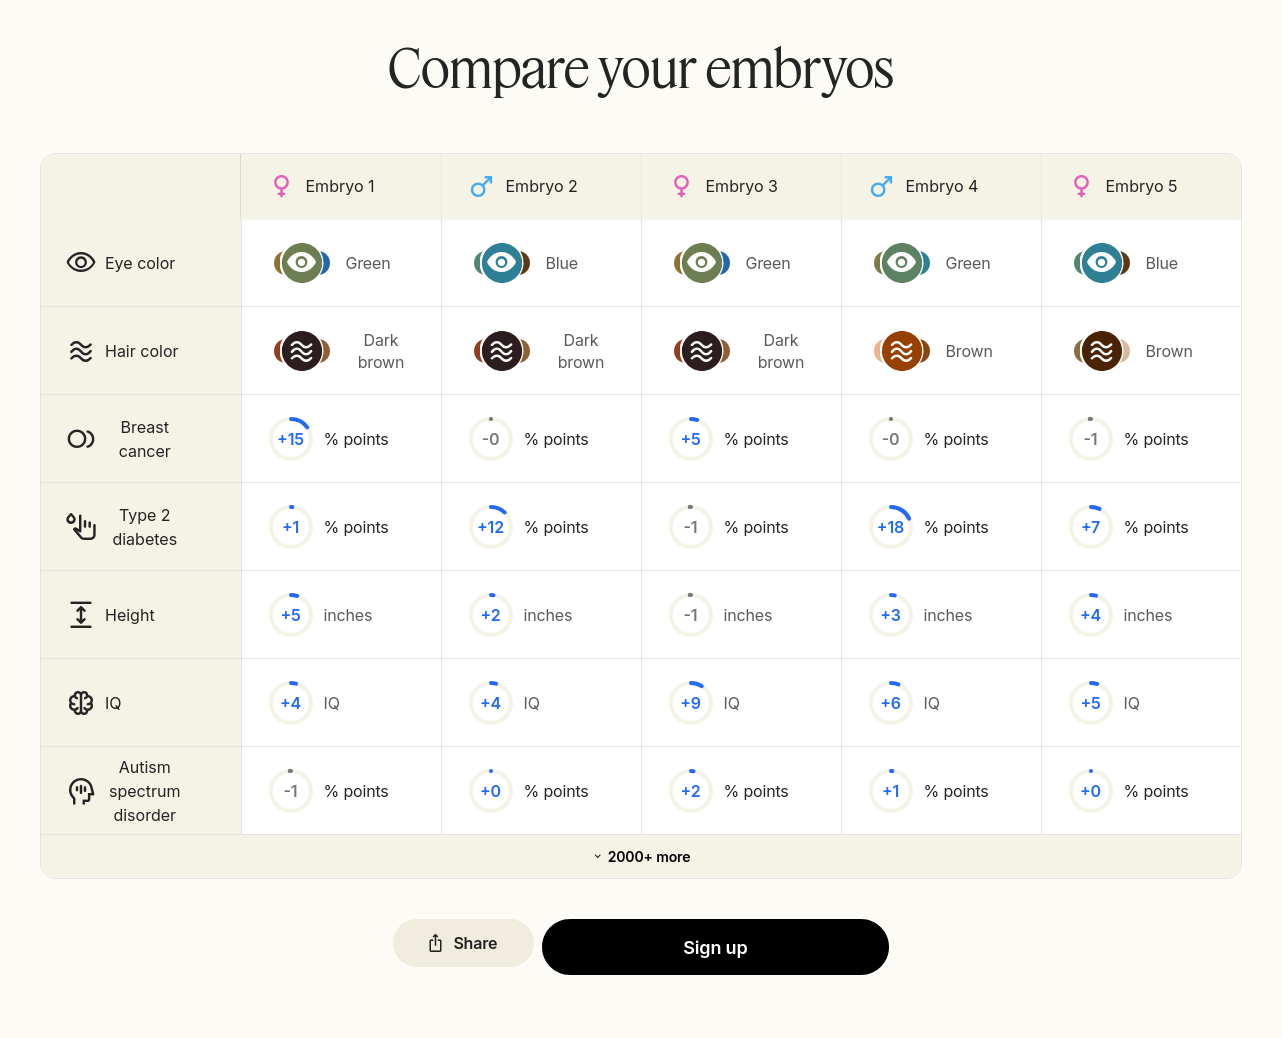Click the black Sign up button
Image resolution: width=1282 pixels, height=1038 pixels.
pyautogui.click(x=715, y=947)
